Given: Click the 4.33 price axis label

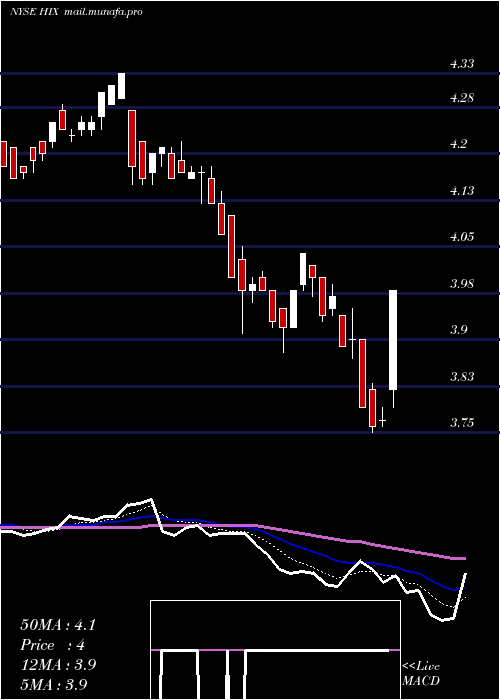Looking at the screenshot, I should click(462, 64).
